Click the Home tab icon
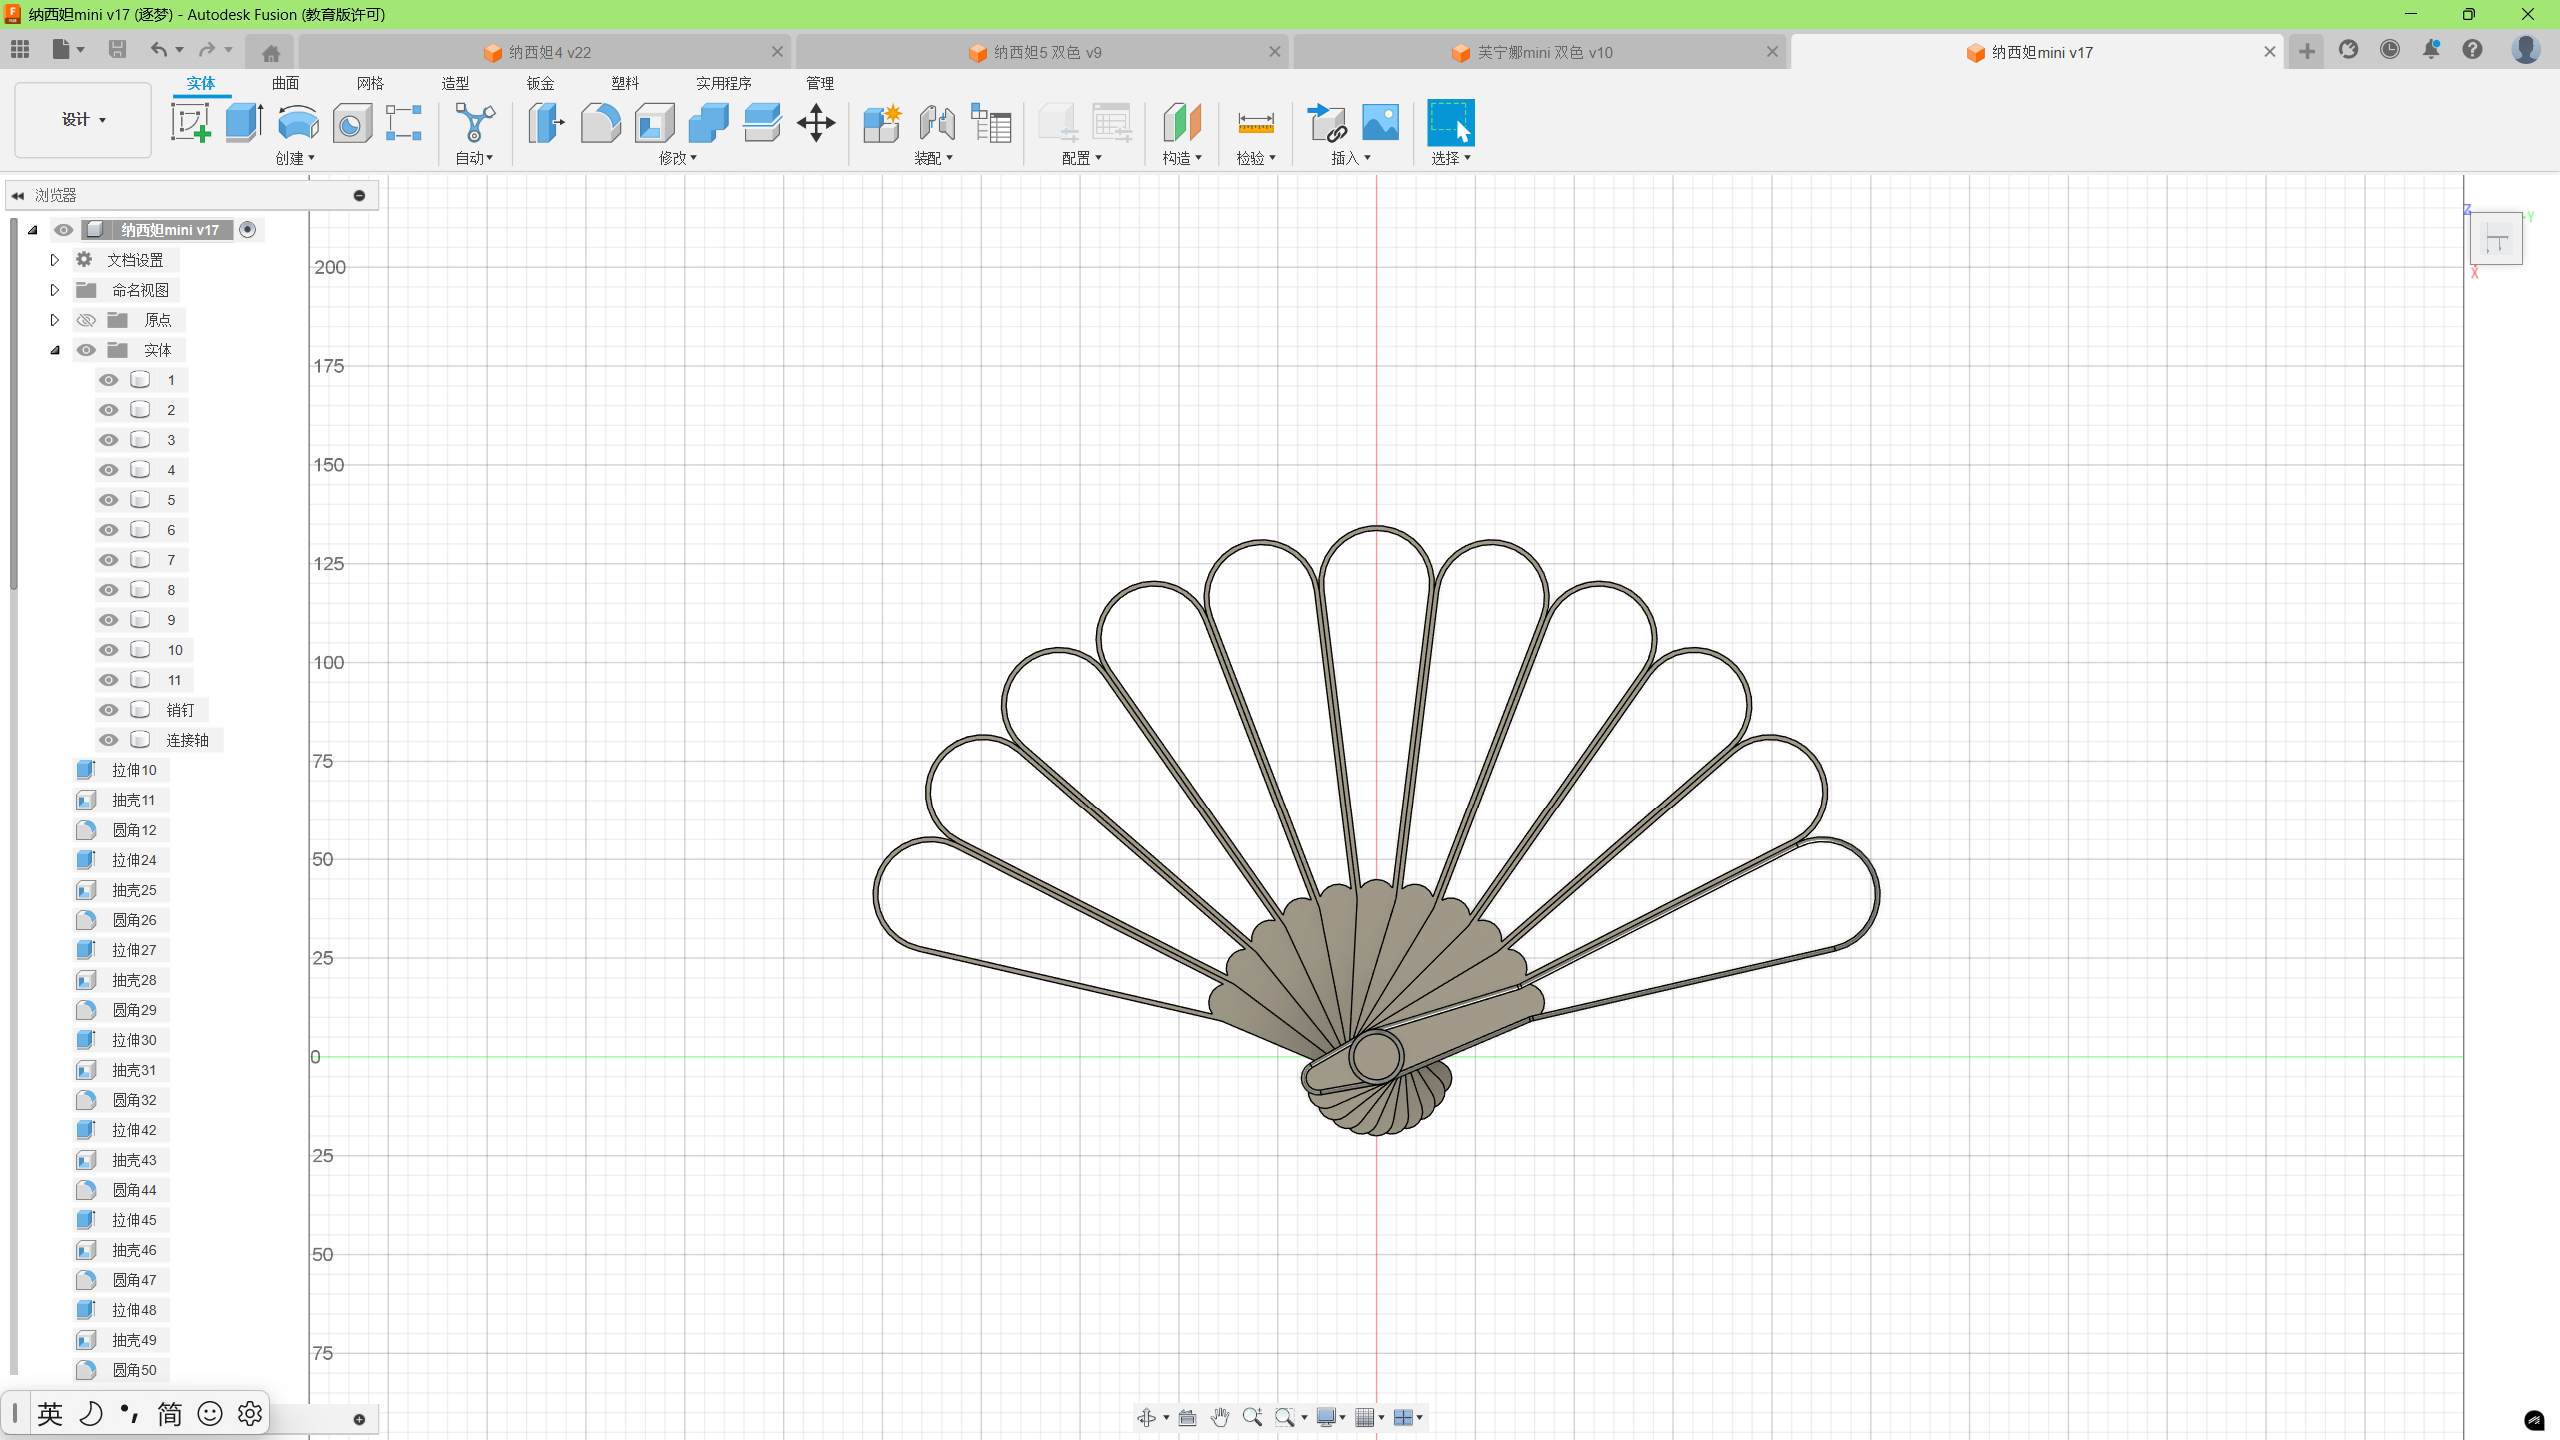The height and width of the screenshot is (1440, 2560). coord(271,53)
